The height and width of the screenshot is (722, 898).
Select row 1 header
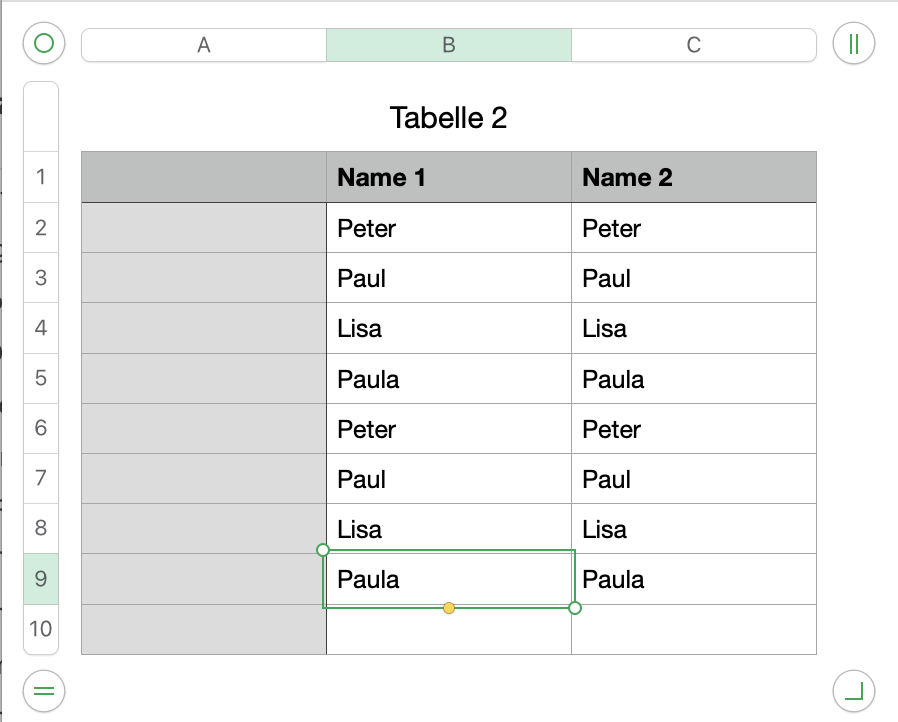[41, 177]
